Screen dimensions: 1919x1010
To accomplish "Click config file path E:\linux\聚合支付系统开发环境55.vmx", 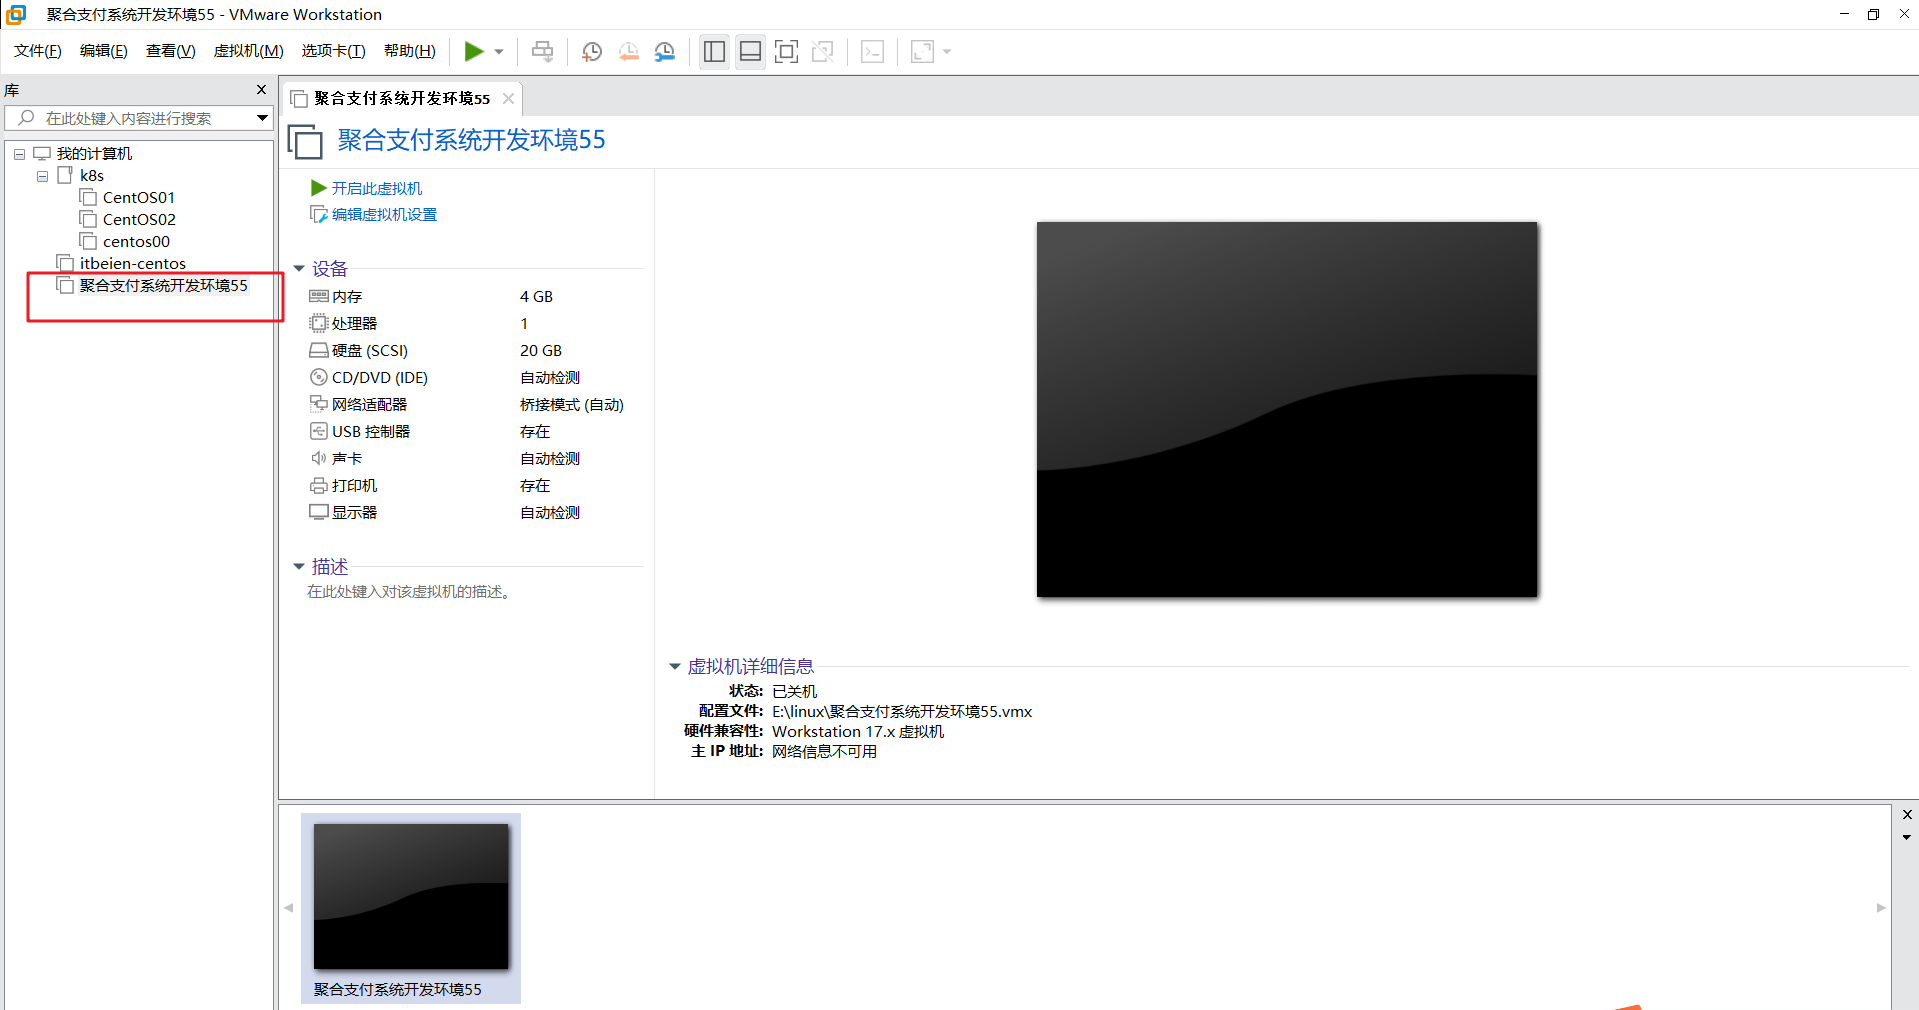I will 902,712.
